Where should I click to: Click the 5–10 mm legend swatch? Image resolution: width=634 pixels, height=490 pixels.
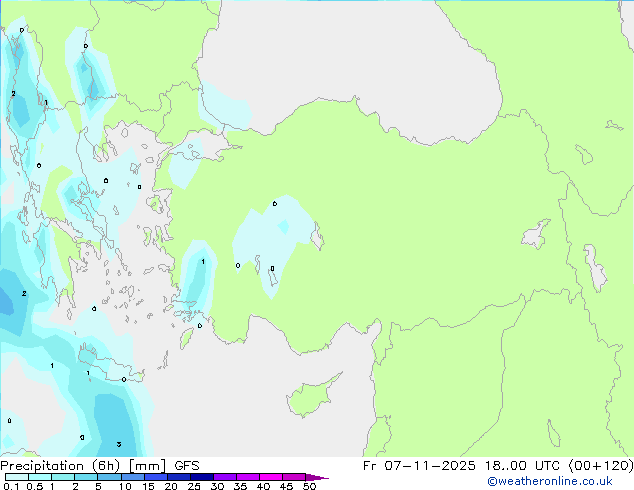click(x=109, y=477)
